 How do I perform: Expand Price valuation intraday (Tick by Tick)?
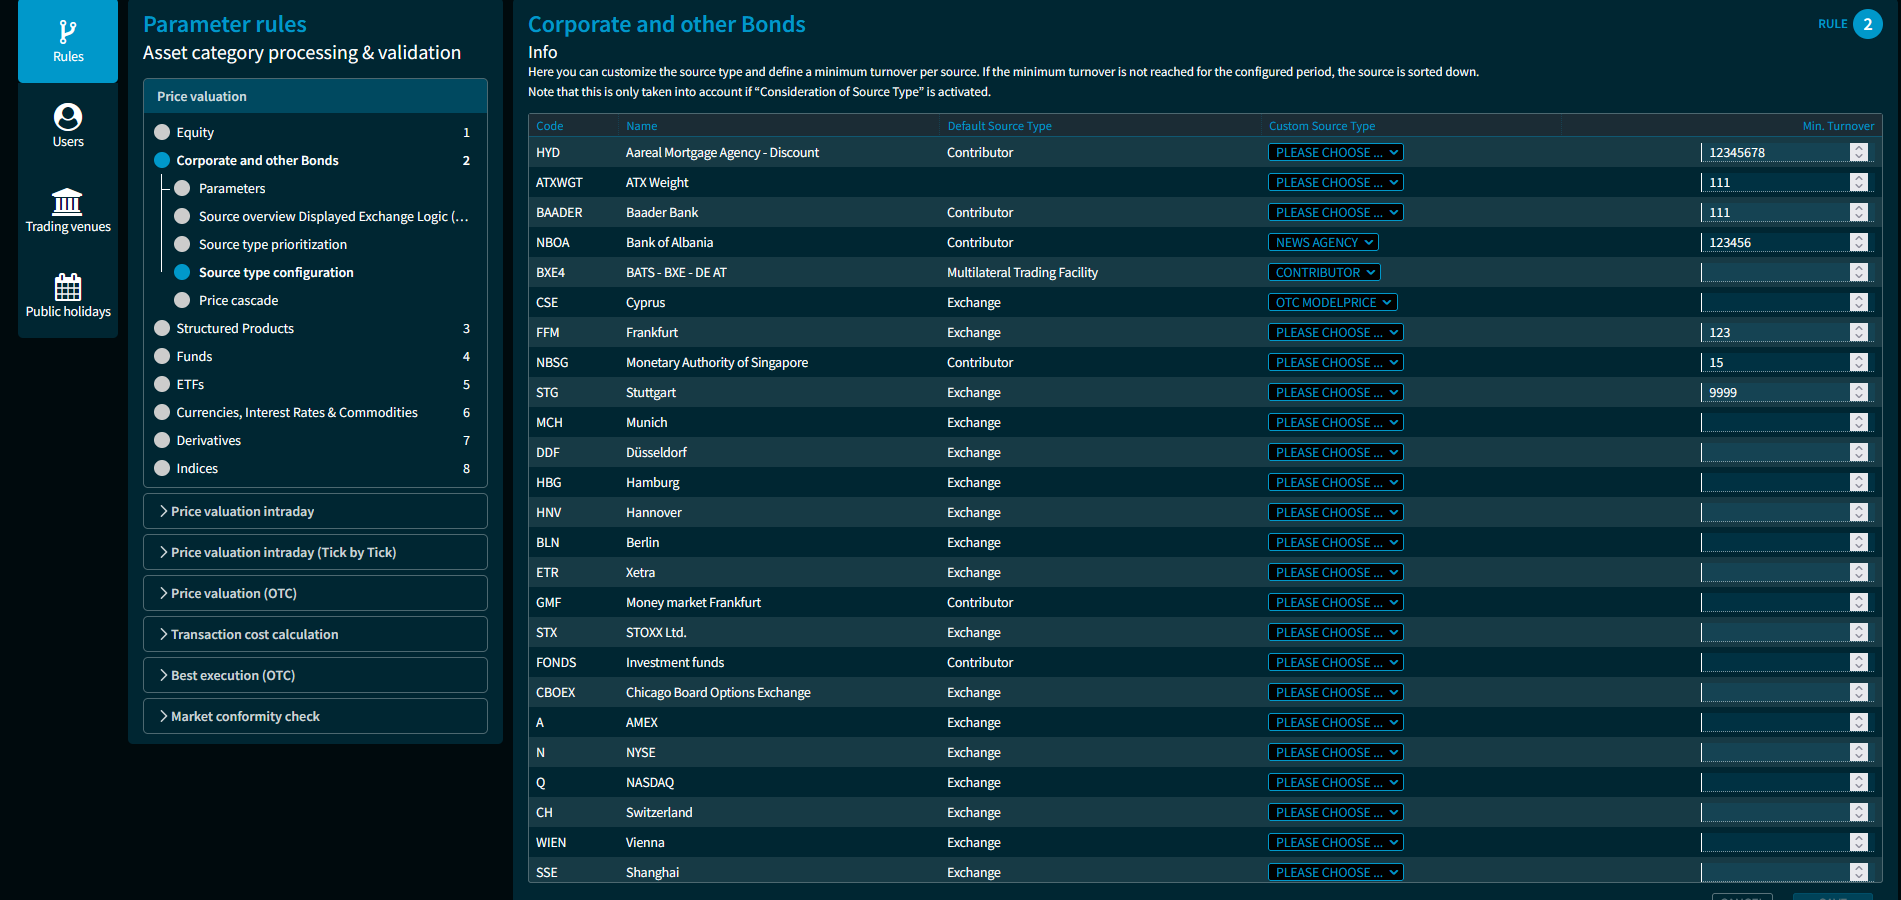click(315, 552)
